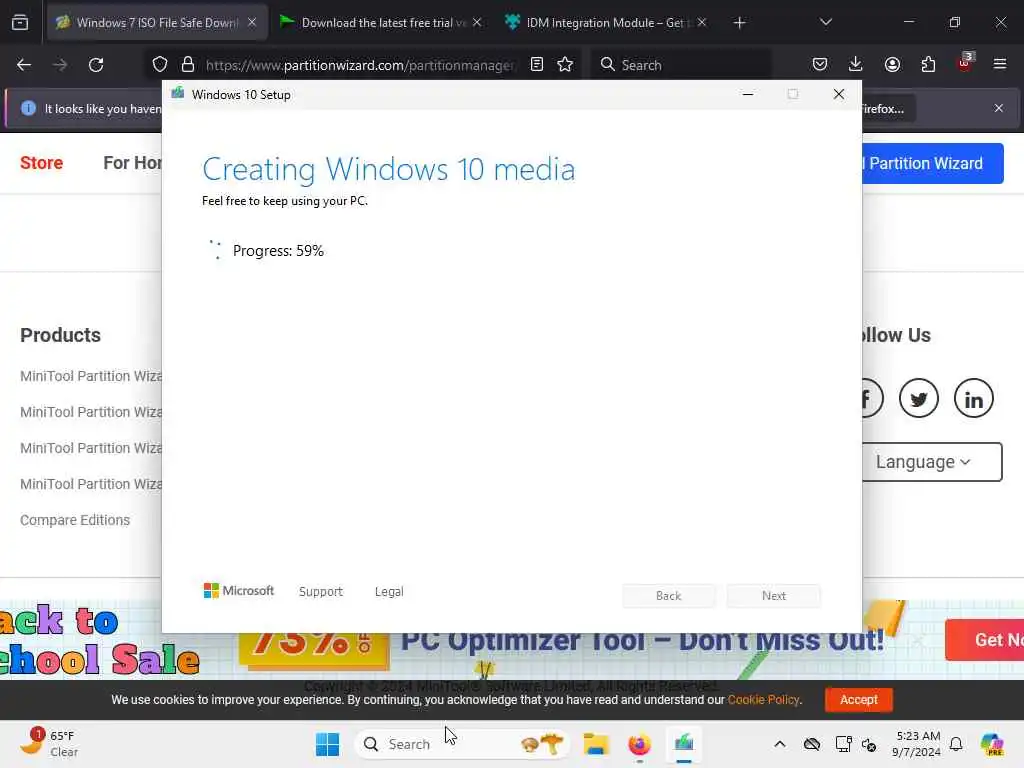1024x768 pixels.
Task: Open weather widget showing 65°F
Action: (x=49, y=744)
